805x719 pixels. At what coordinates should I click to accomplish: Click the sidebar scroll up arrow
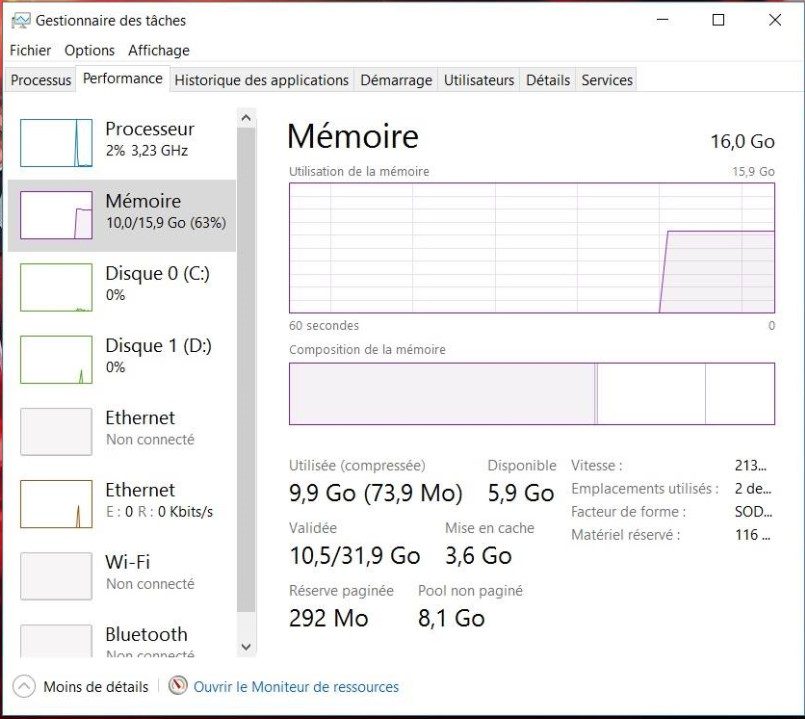pyautogui.click(x=246, y=118)
